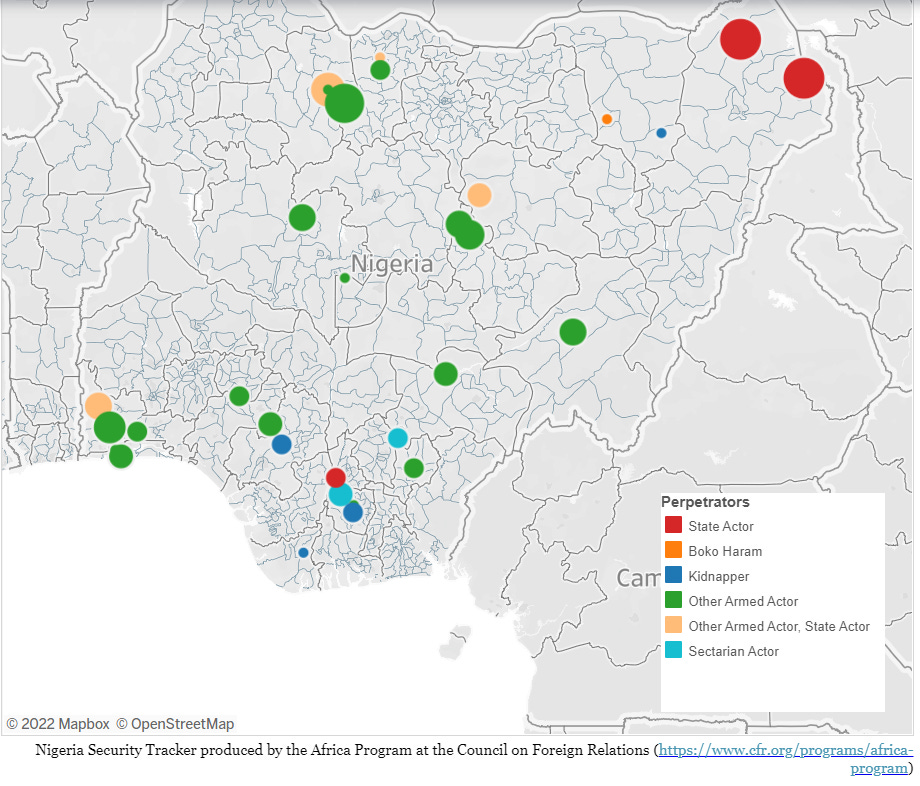The height and width of the screenshot is (786, 920).
Task: Click the OpenStreetMap attribution link
Action: (x=176, y=723)
